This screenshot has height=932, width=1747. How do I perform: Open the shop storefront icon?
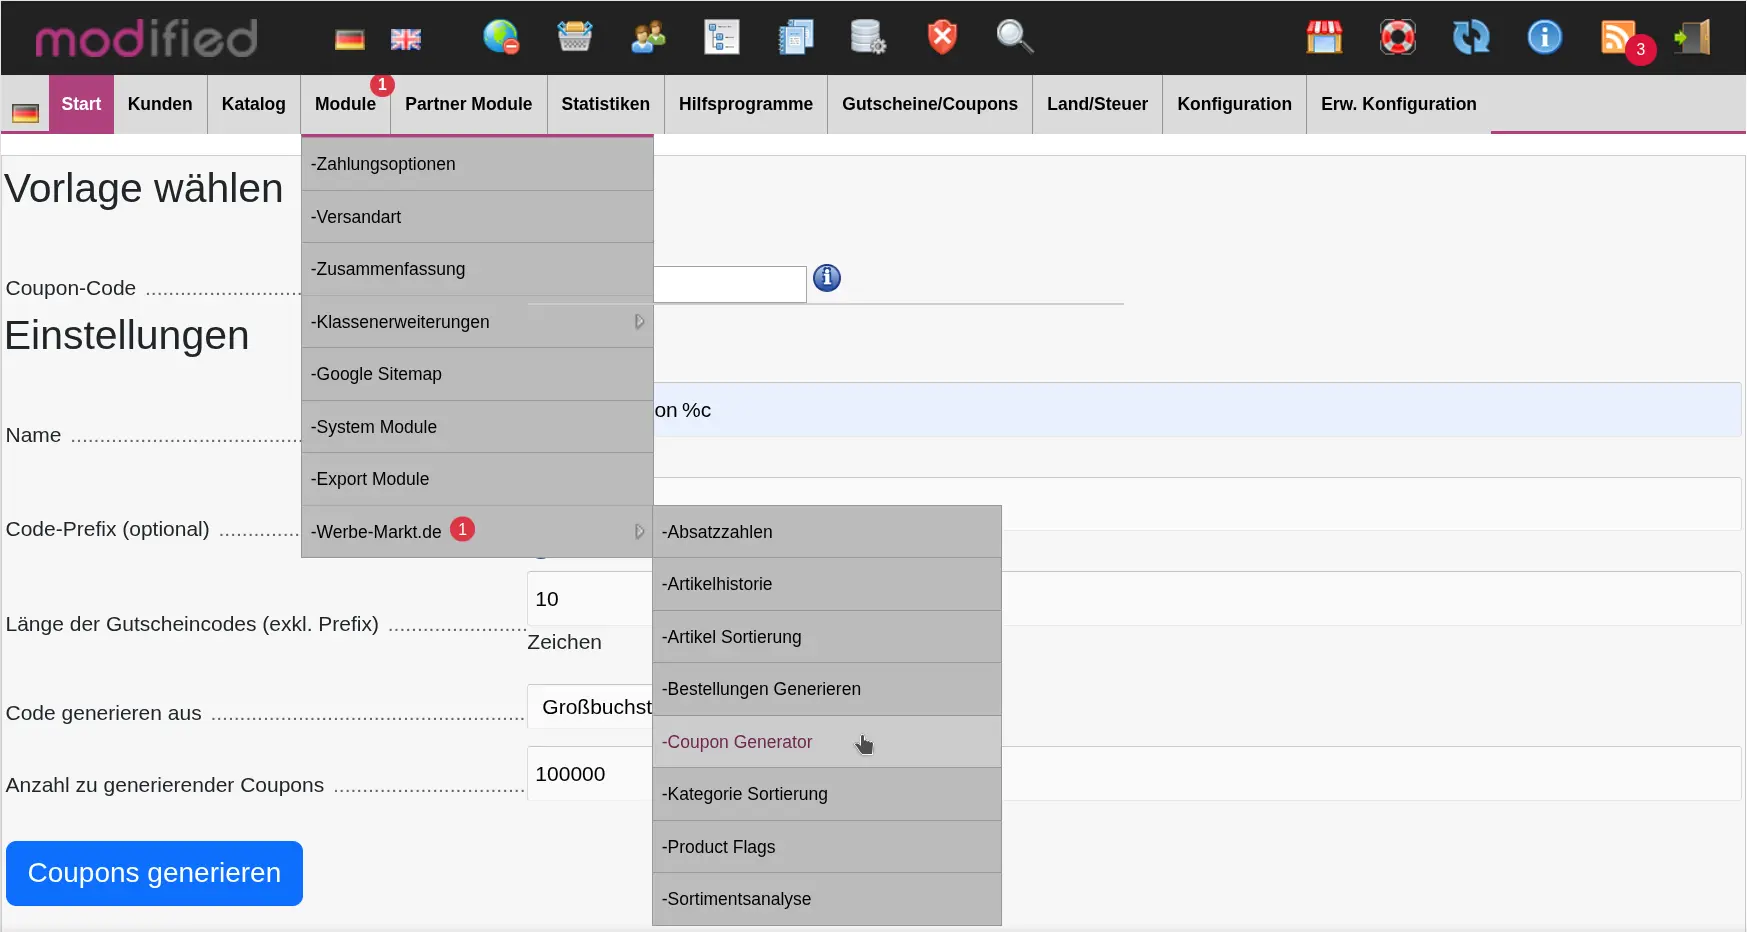(1324, 37)
